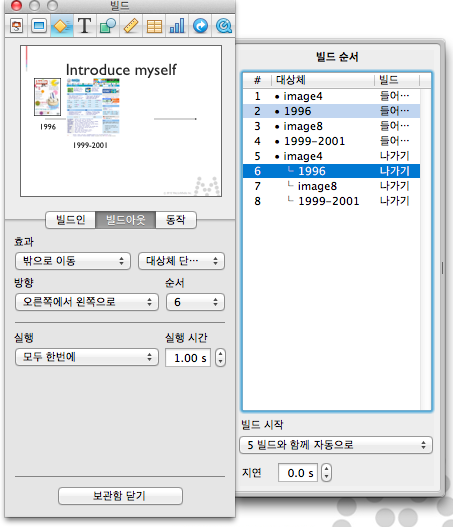Open the Chart inspector icon
Screen dimensions: 453x527
177,26
